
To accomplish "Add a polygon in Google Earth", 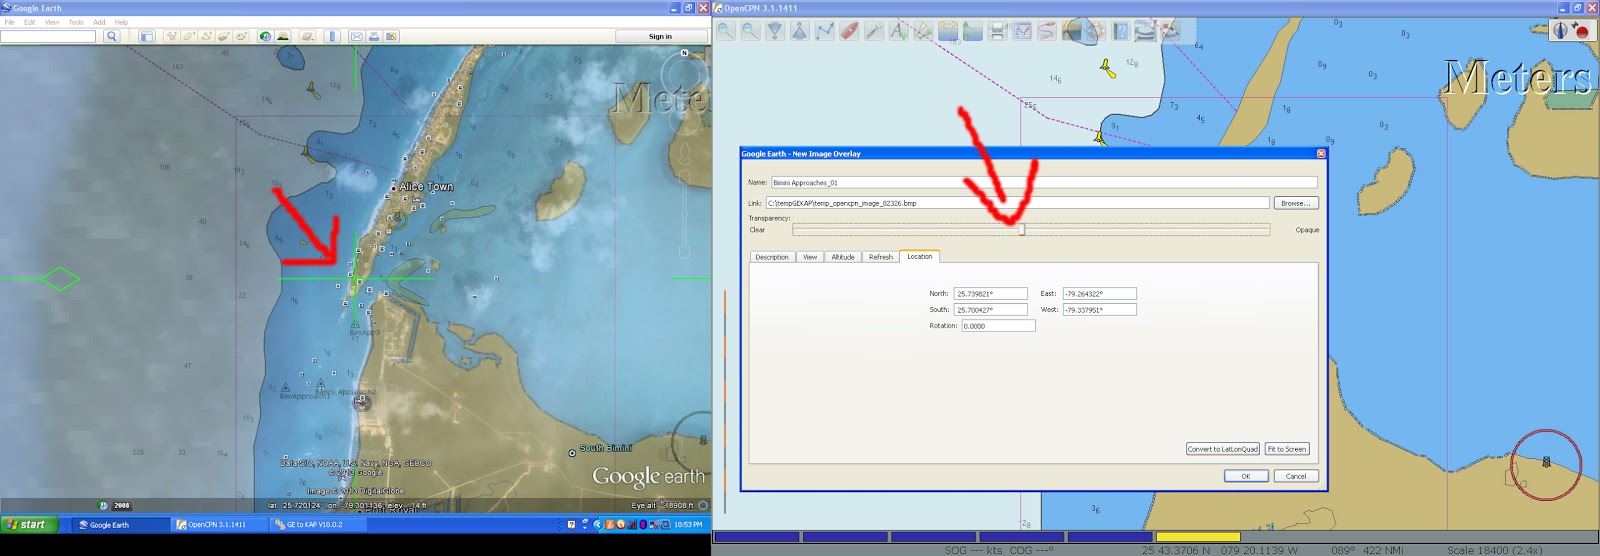I will coord(188,36).
